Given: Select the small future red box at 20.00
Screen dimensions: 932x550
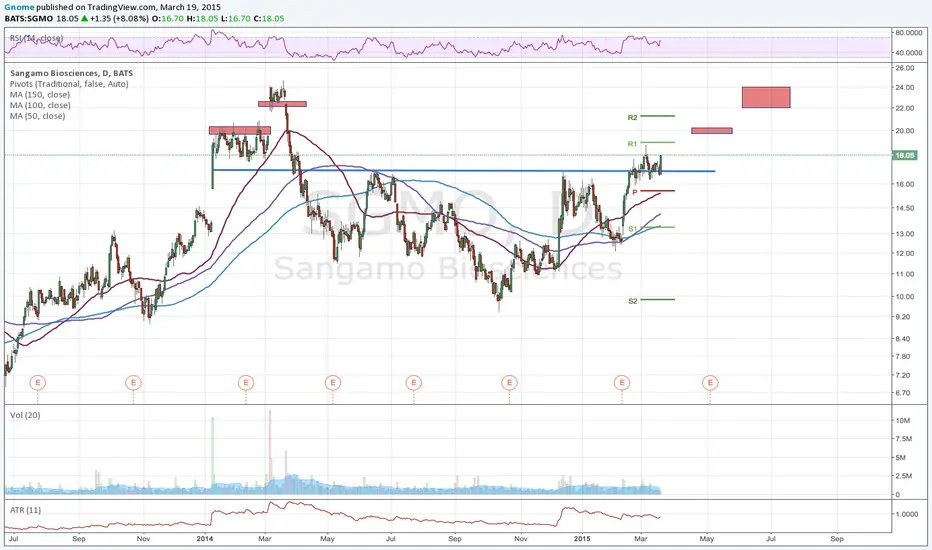Looking at the screenshot, I should point(711,131).
